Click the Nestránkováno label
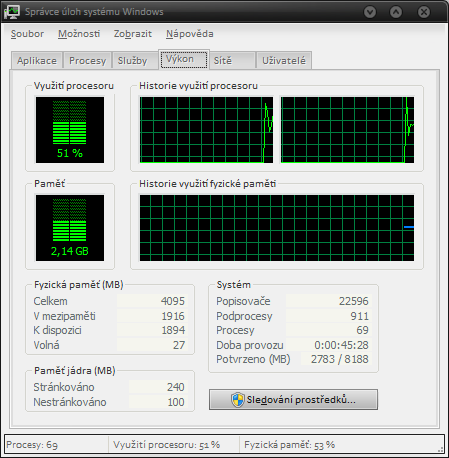Screen dimensions: 449x458 click(70, 402)
